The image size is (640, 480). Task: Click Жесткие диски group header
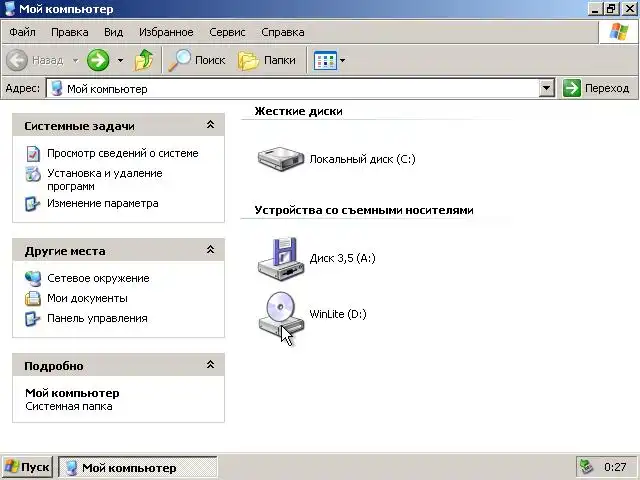[298, 111]
